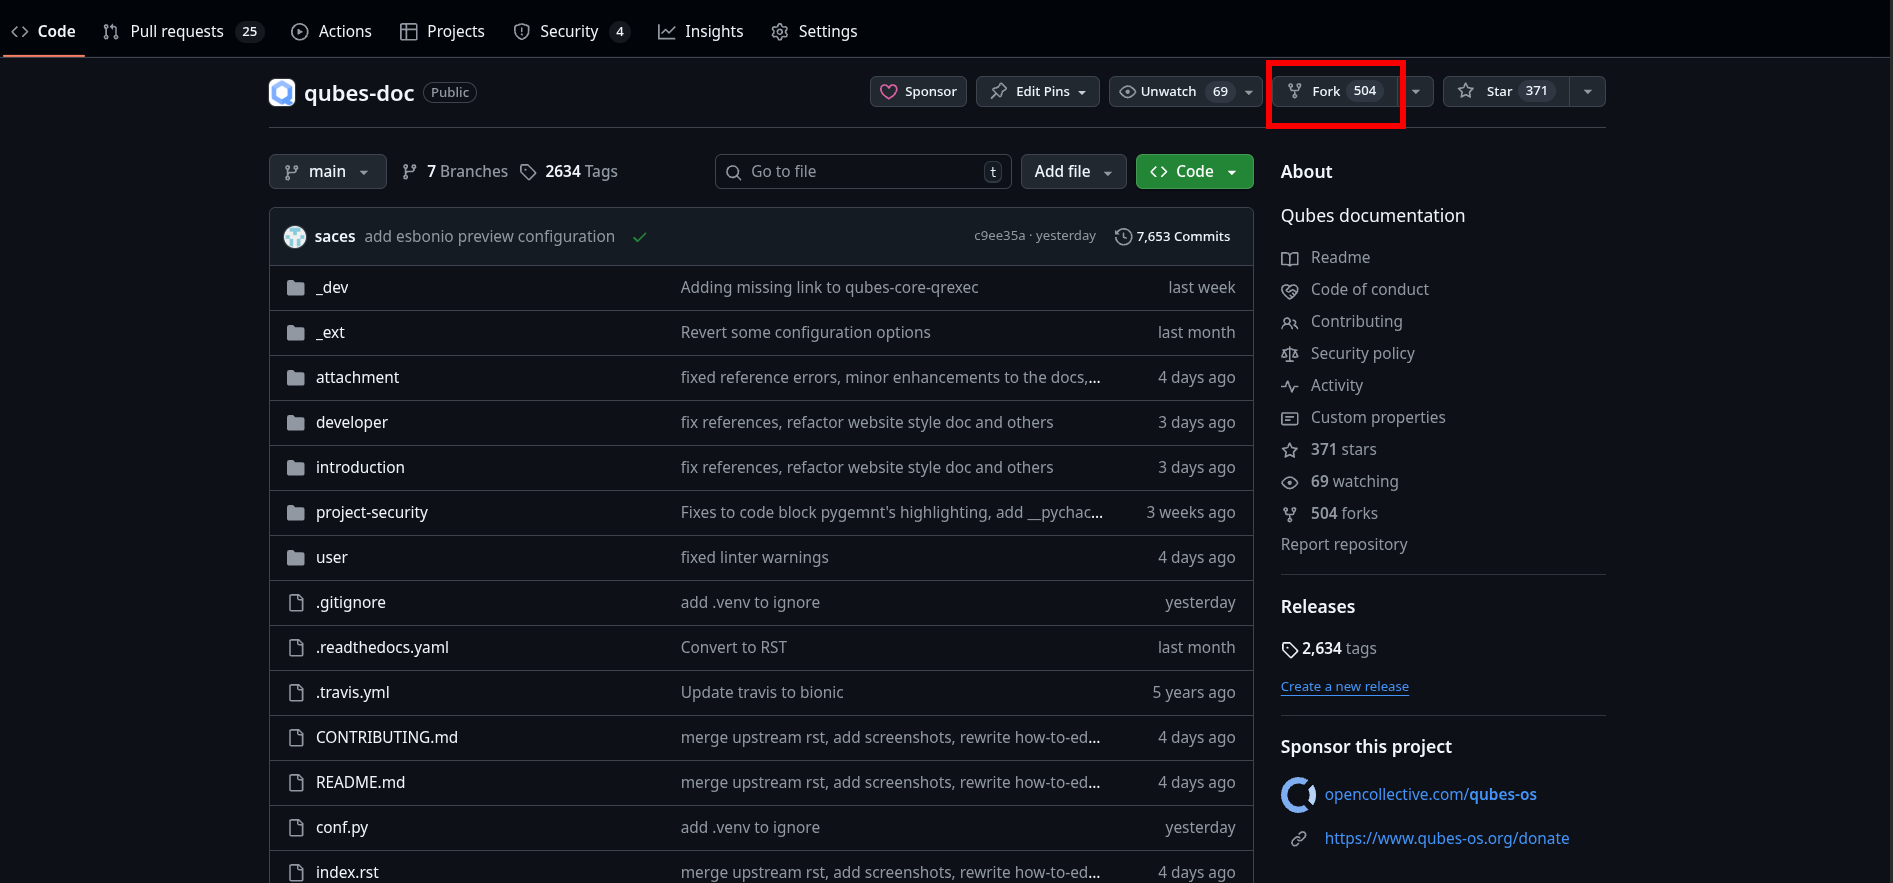The height and width of the screenshot is (883, 1893).
Task: Open the 'Update travis to bionic' commit message
Action: coord(762,693)
